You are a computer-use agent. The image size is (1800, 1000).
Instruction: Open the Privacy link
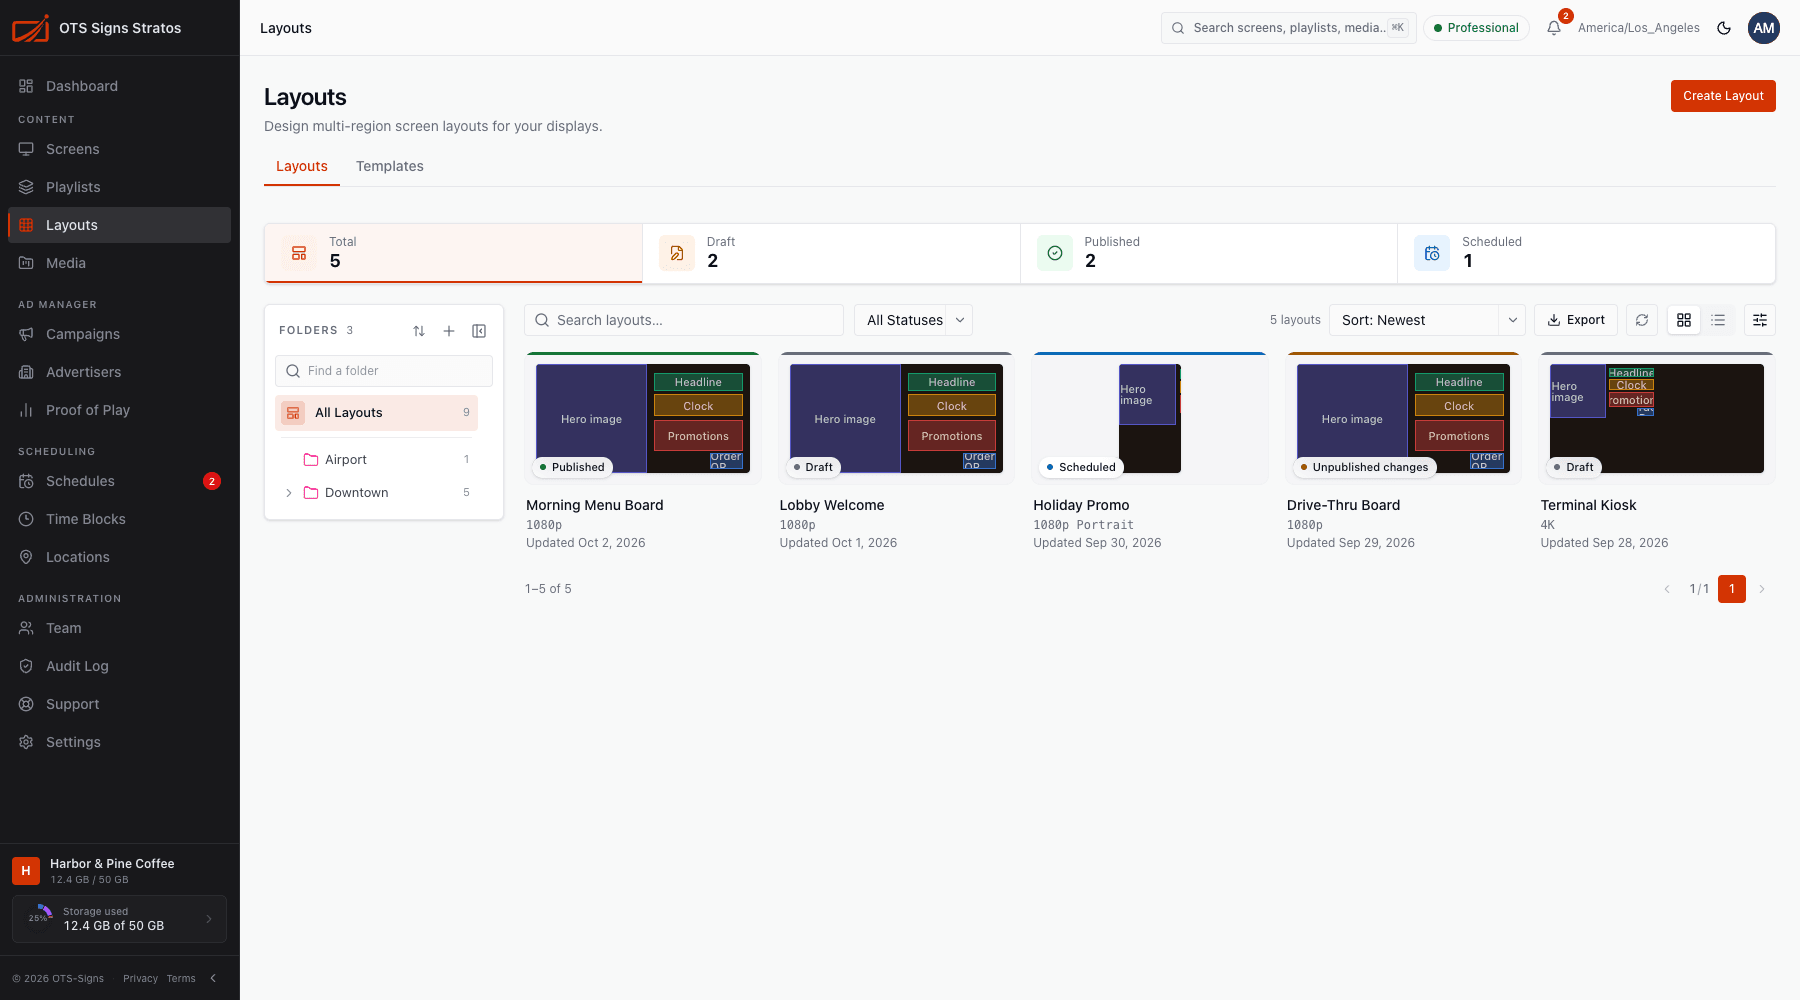140,978
